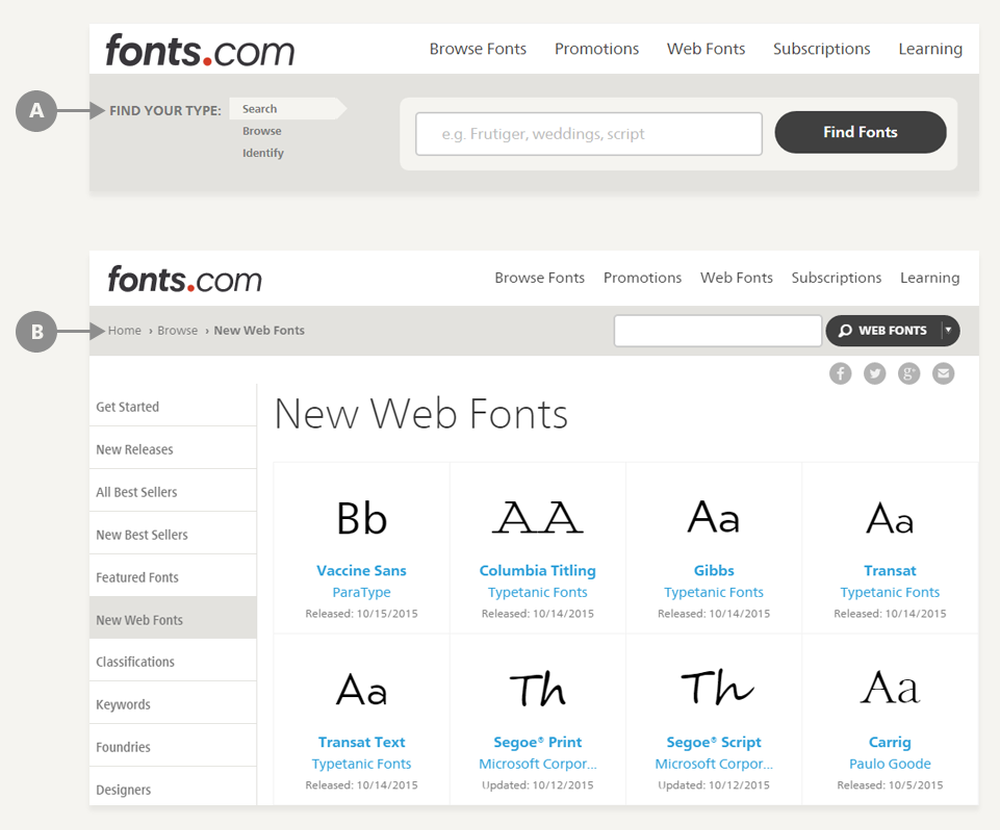Select Promotions in the navigation bar
Viewport: 1000px width, 830px height.
[x=596, y=48]
